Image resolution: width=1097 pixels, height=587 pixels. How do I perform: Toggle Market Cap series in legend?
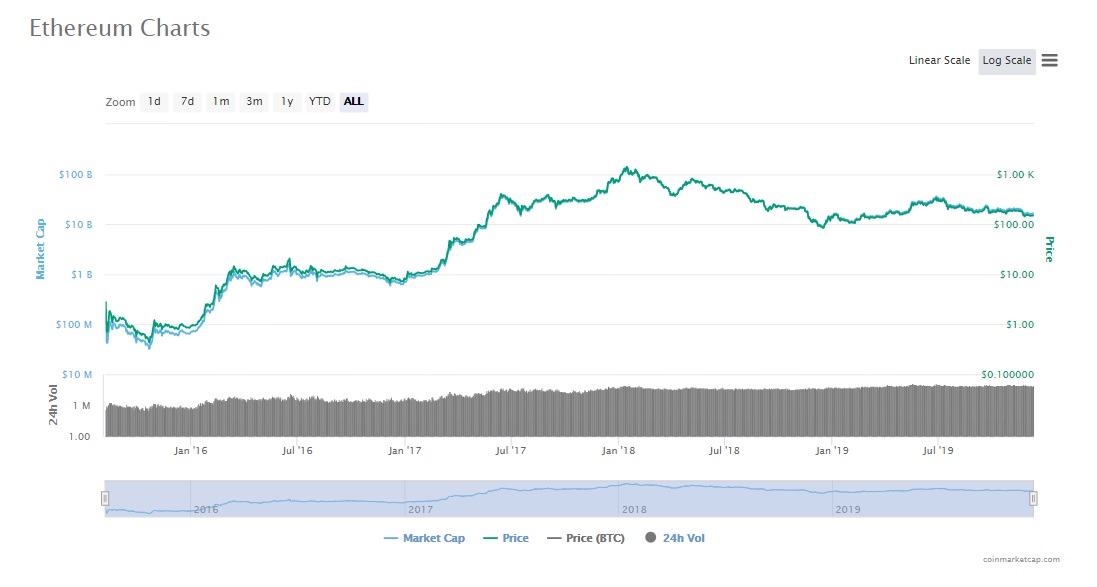424,538
